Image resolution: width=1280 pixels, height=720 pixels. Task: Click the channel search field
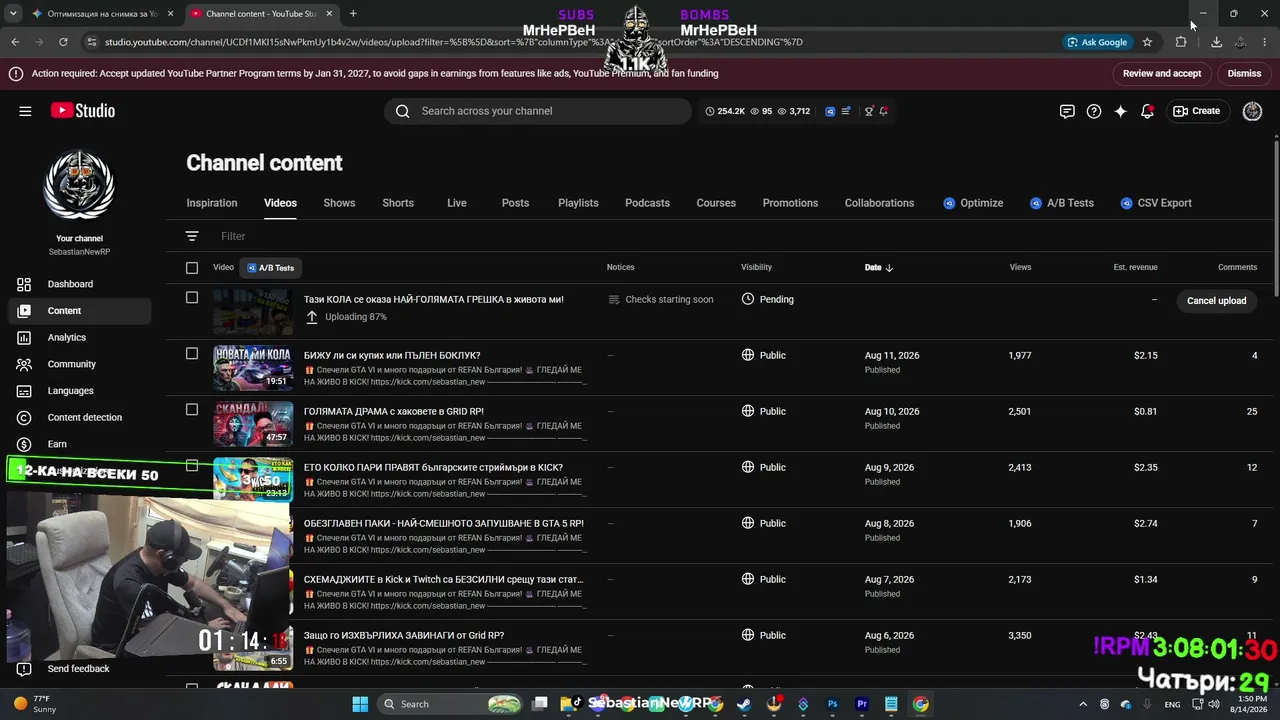pos(538,111)
